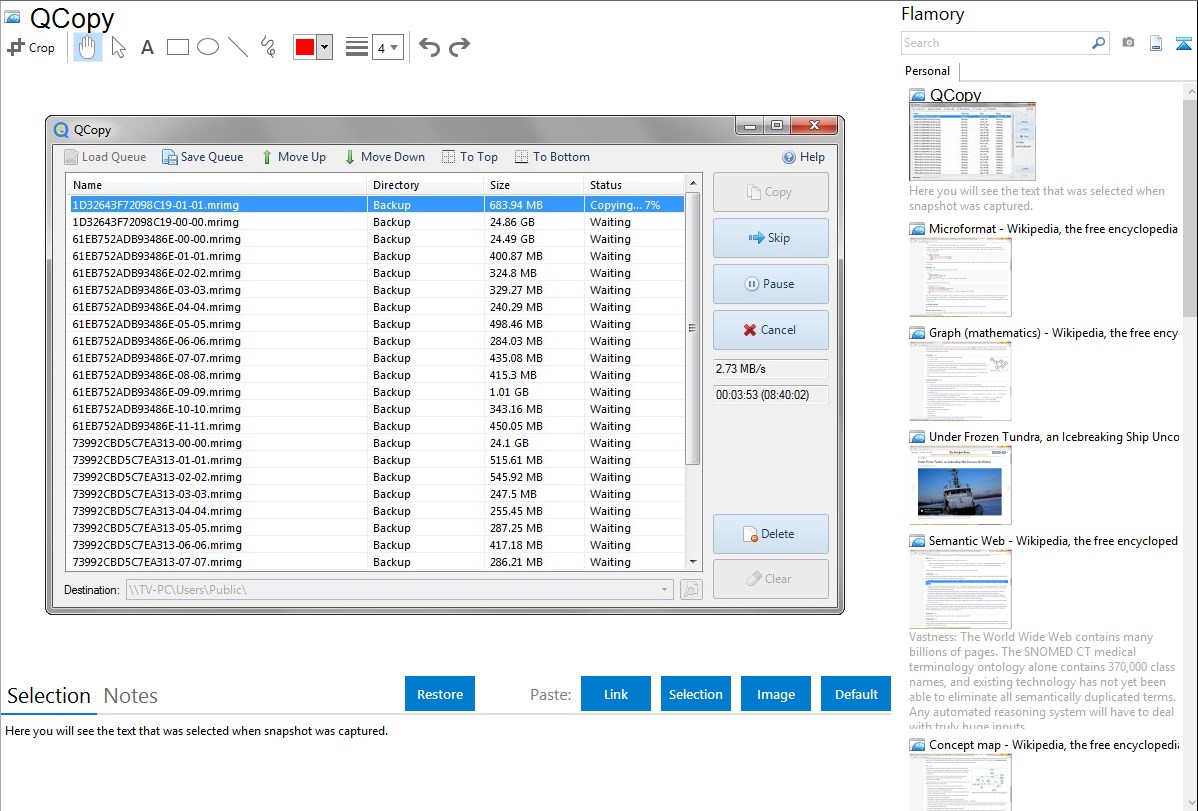
Task: Click queue list scrollbar down arrow
Action: pos(693,562)
